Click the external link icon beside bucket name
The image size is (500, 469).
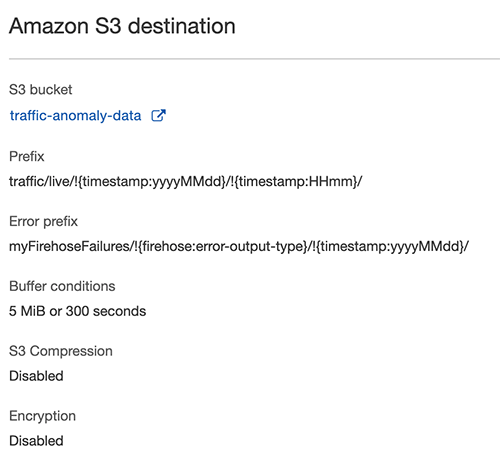(158, 115)
